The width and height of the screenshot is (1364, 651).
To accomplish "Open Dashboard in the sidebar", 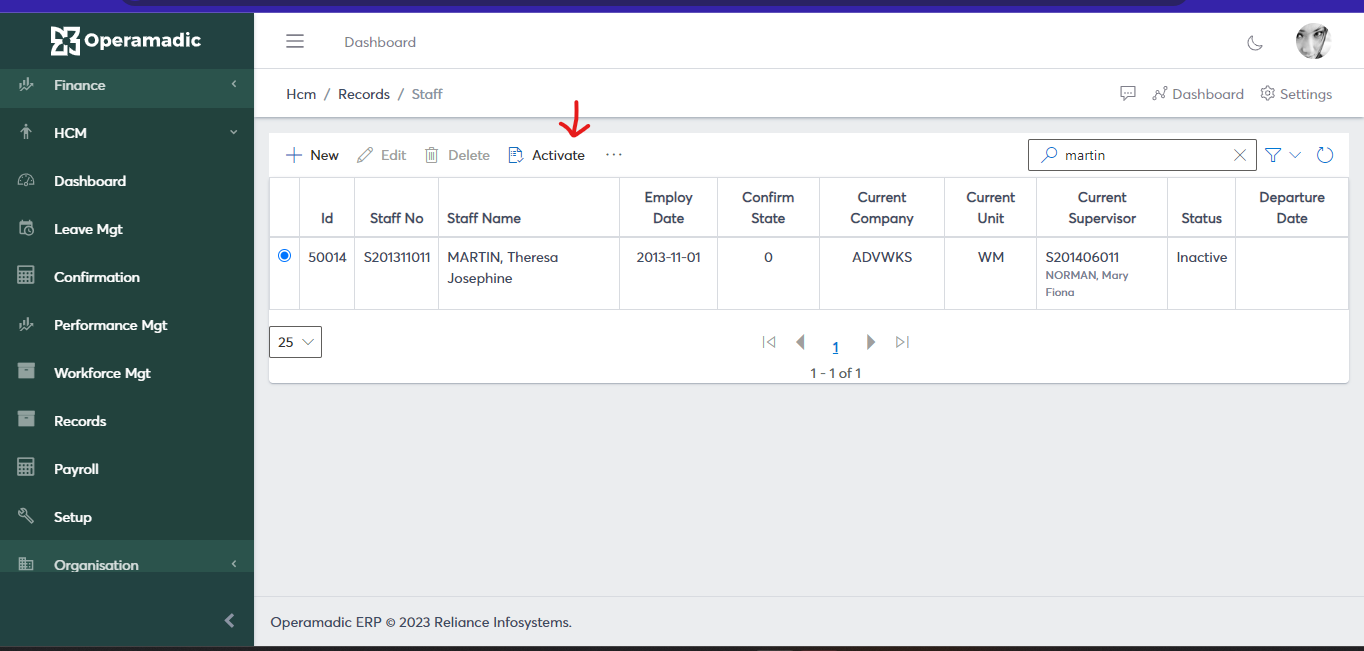I will coord(127,181).
